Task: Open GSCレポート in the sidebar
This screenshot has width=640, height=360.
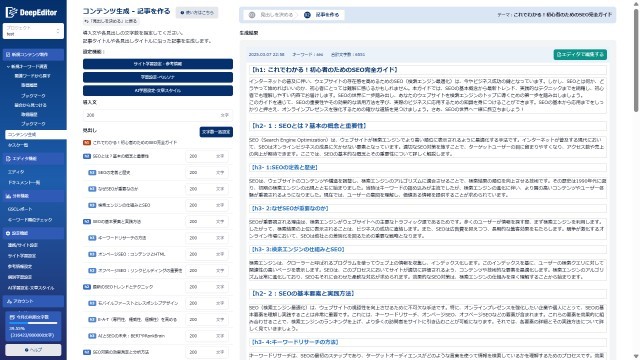Action: (20, 209)
